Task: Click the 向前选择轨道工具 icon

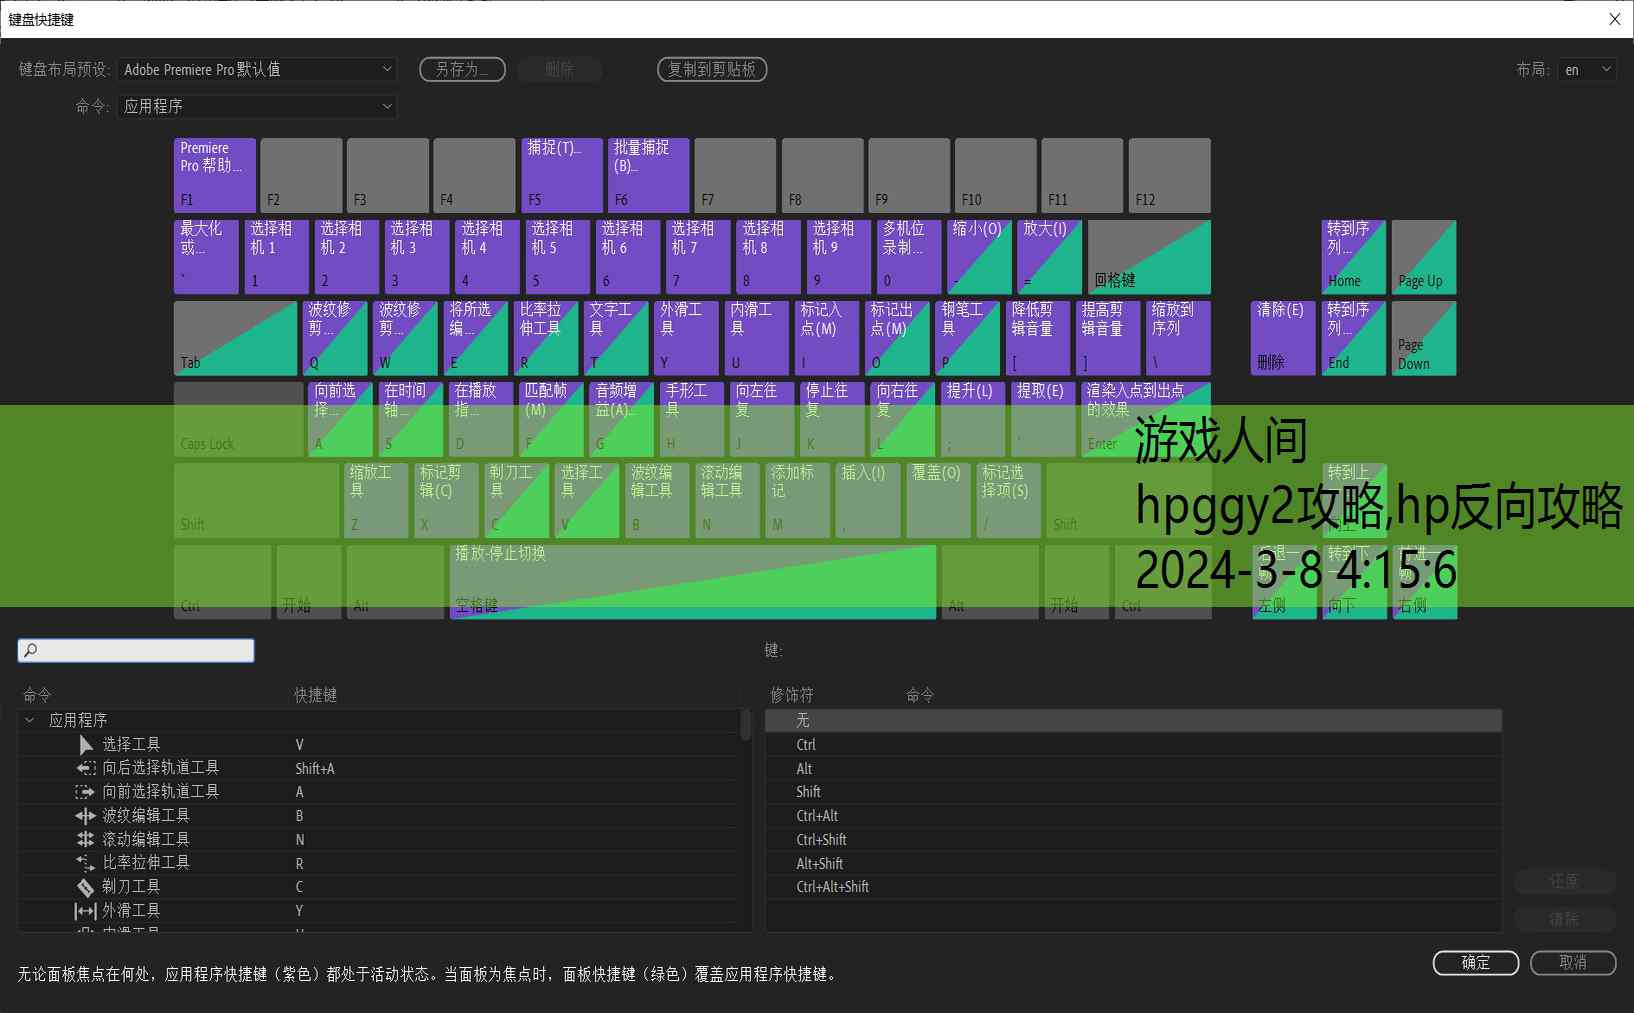Action: (85, 791)
